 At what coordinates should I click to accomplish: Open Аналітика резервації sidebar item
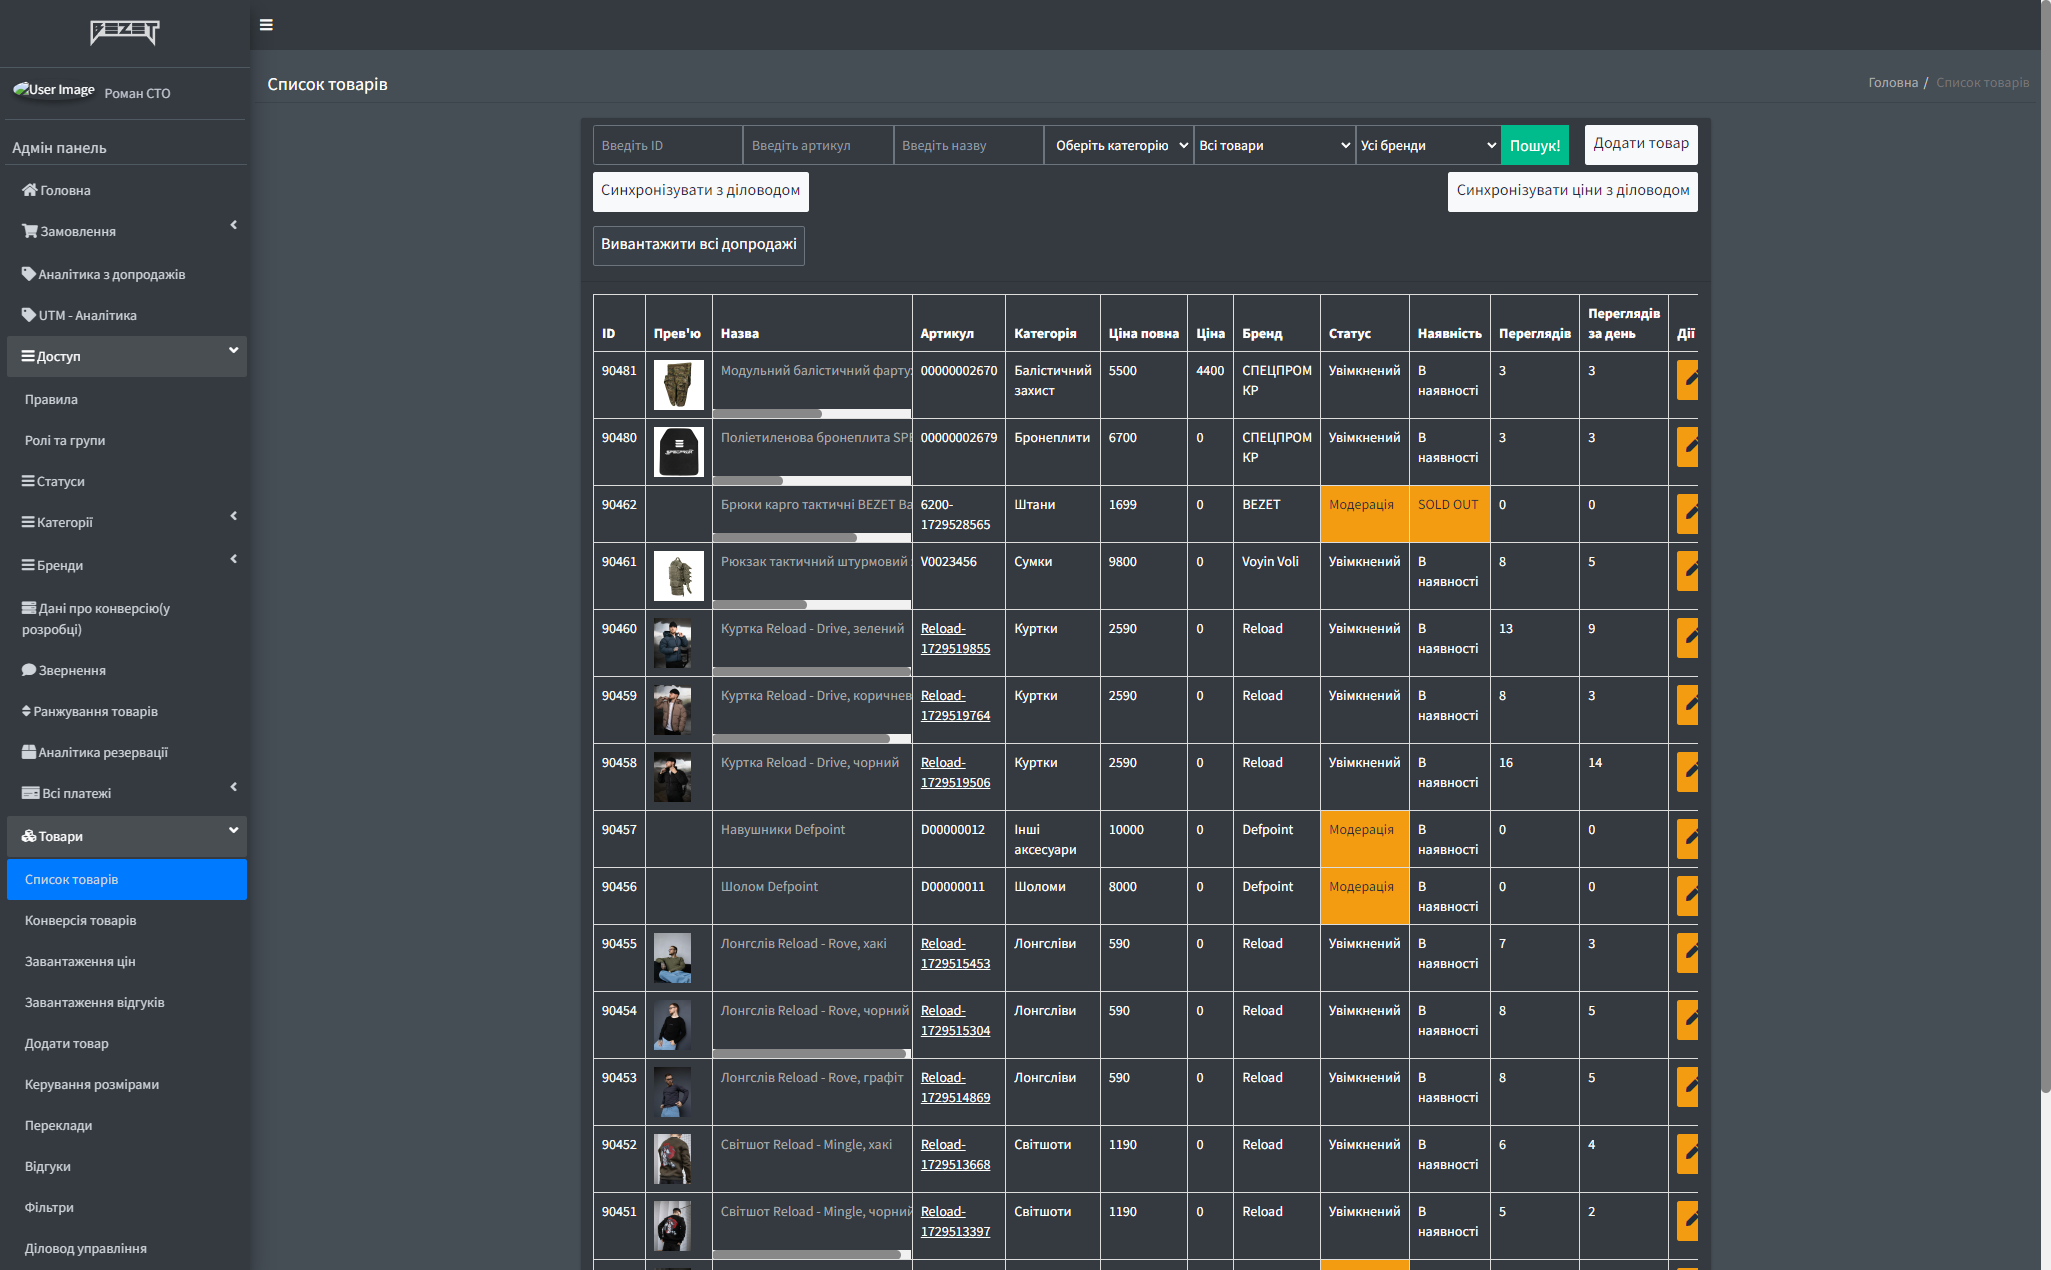(126, 752)
